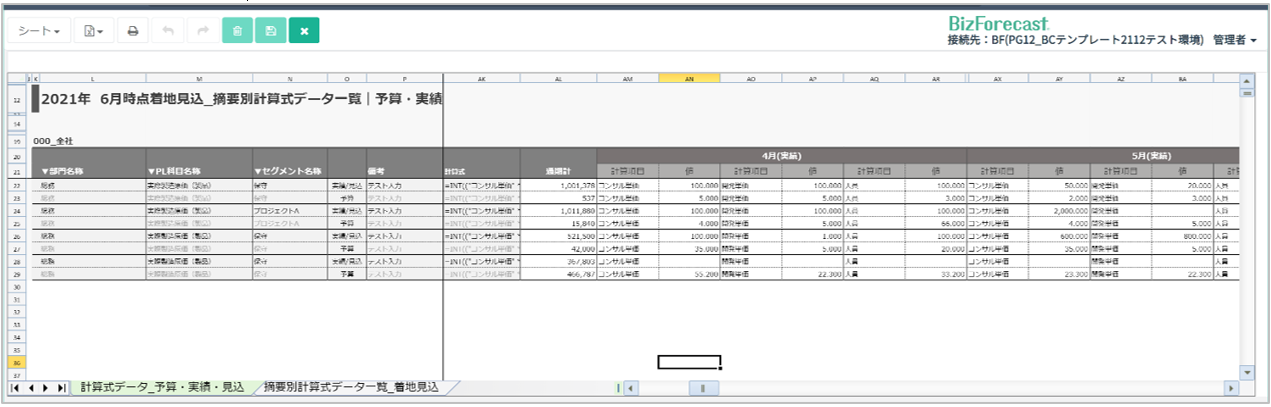The image size is (1271, 407).
Task: Go to the last sheet tab arrow
Action: tap(62, 387)
